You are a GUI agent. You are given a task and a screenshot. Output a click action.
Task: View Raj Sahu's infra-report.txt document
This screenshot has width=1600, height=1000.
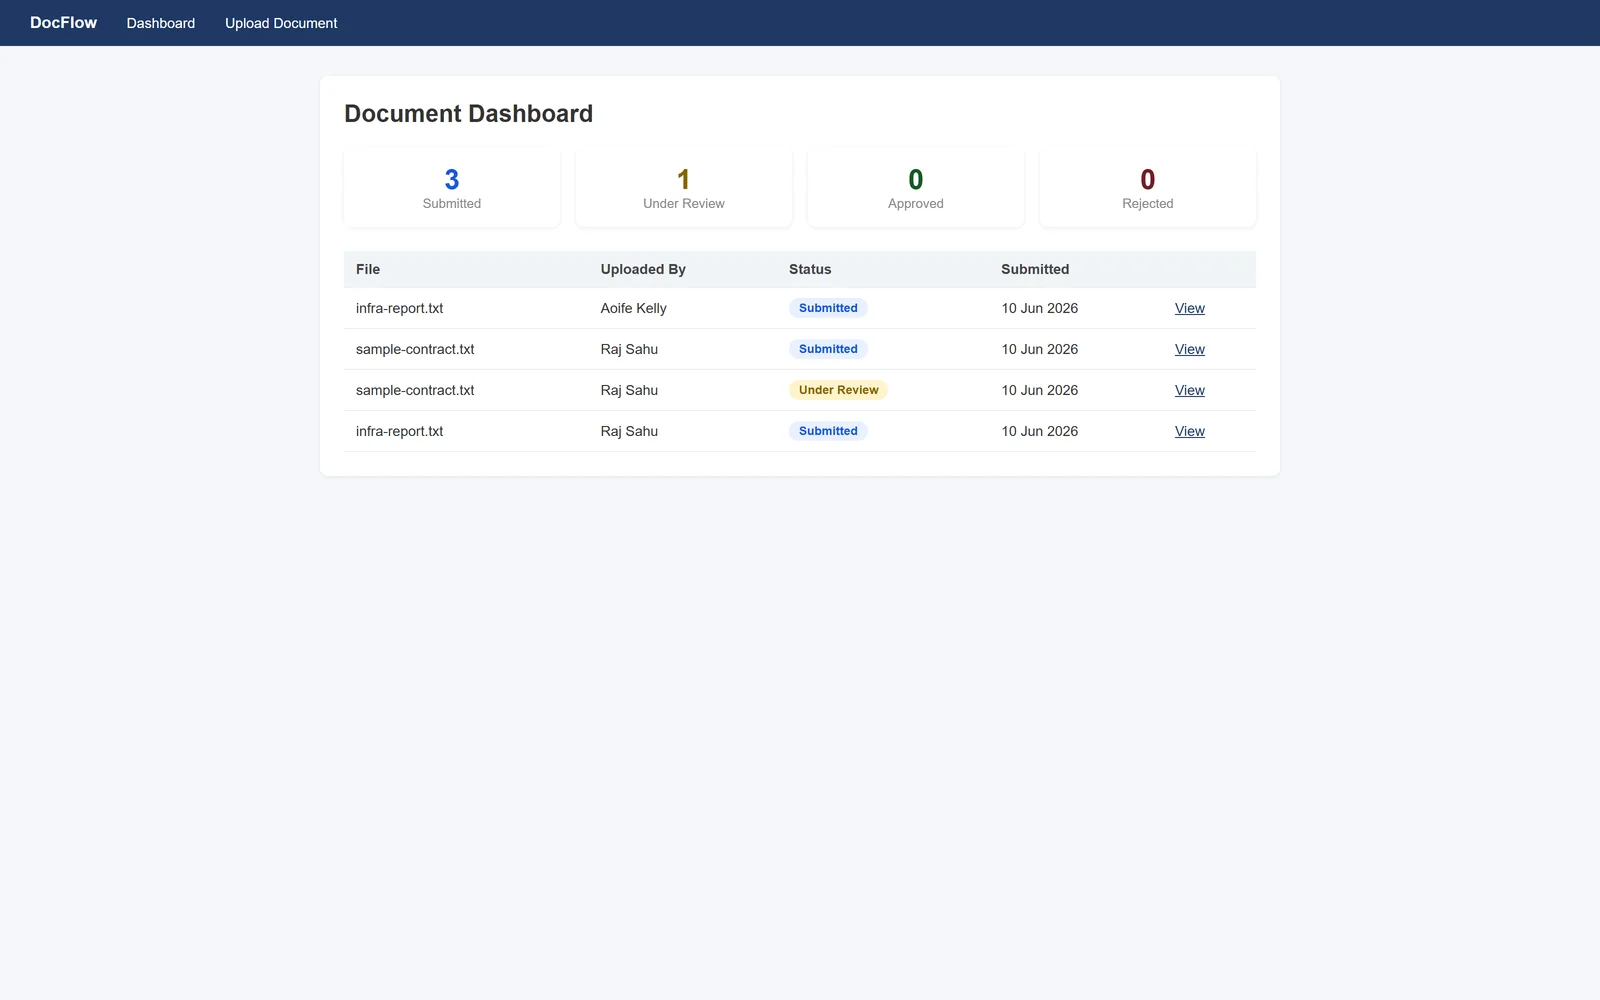tap(1189, 431)
